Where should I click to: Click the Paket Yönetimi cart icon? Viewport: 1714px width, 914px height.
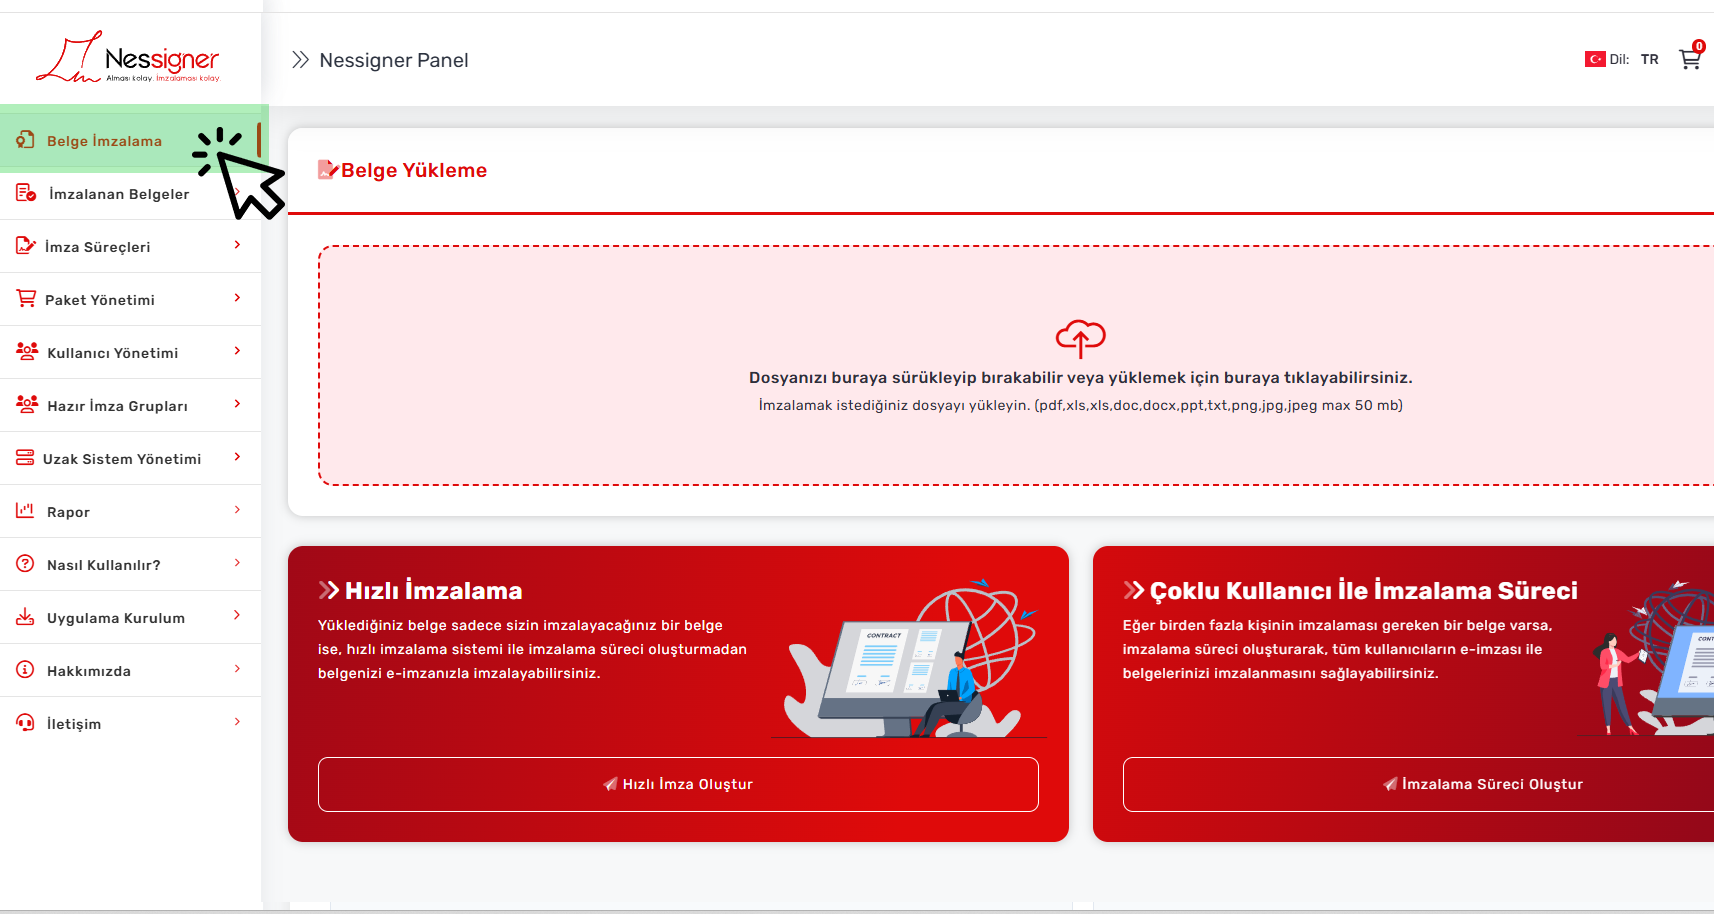(26, 299)
